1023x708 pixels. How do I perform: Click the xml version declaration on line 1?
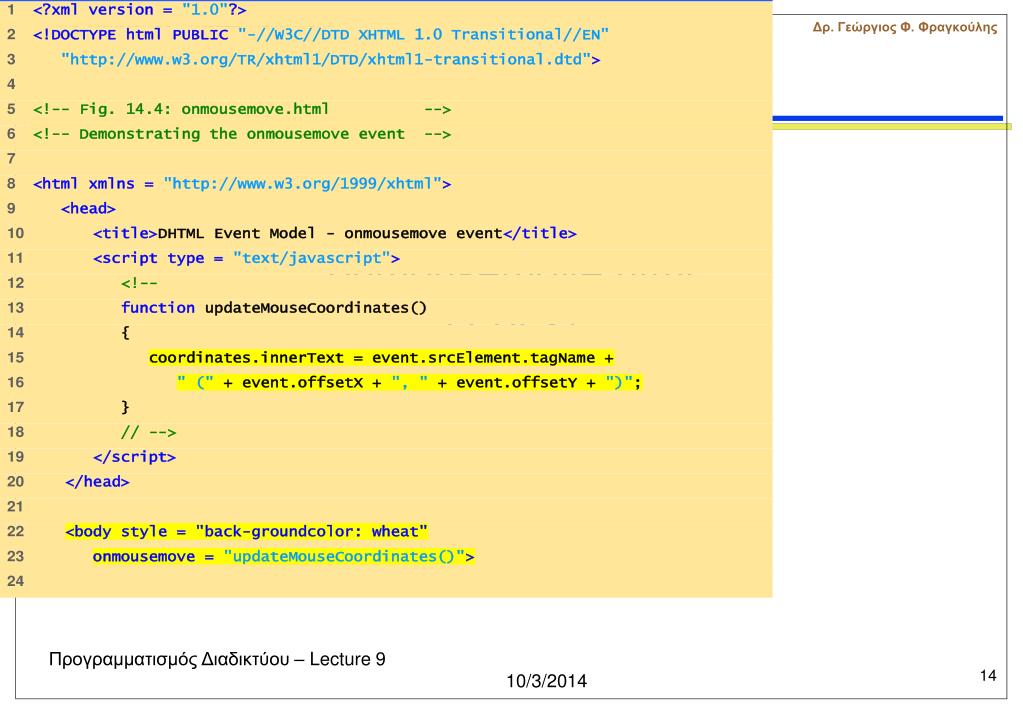pyautogui.click(x=140, y=10)
